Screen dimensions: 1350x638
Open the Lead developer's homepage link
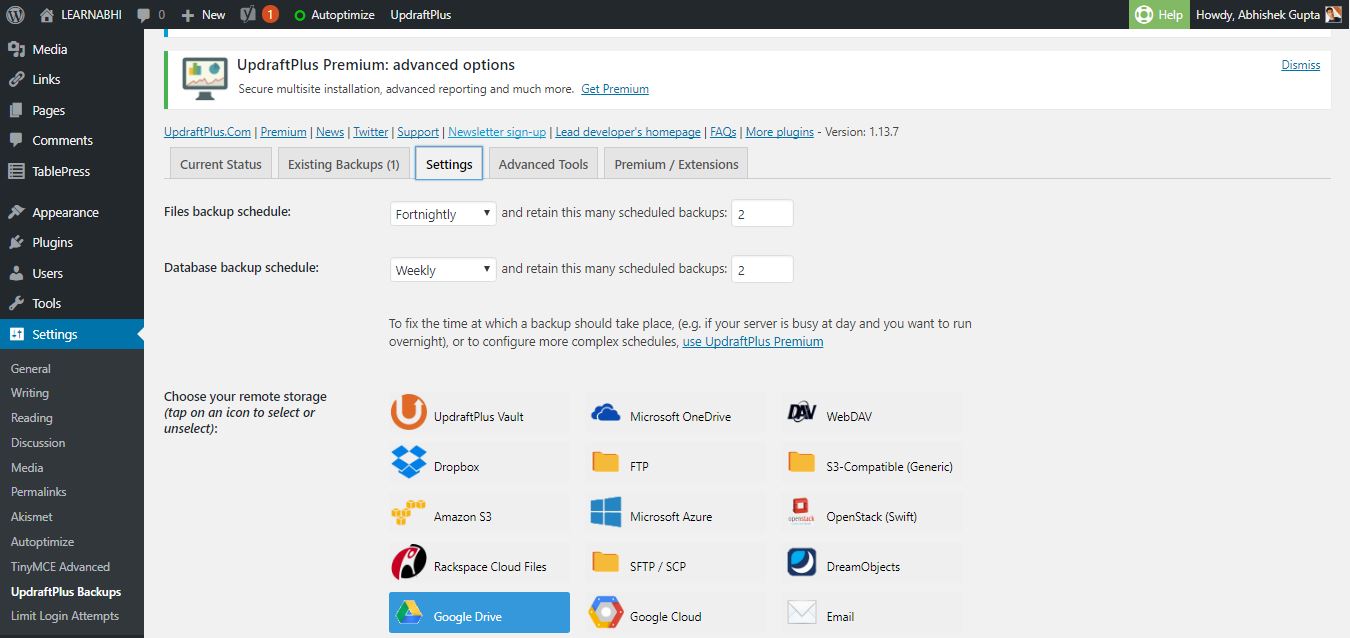628,132
